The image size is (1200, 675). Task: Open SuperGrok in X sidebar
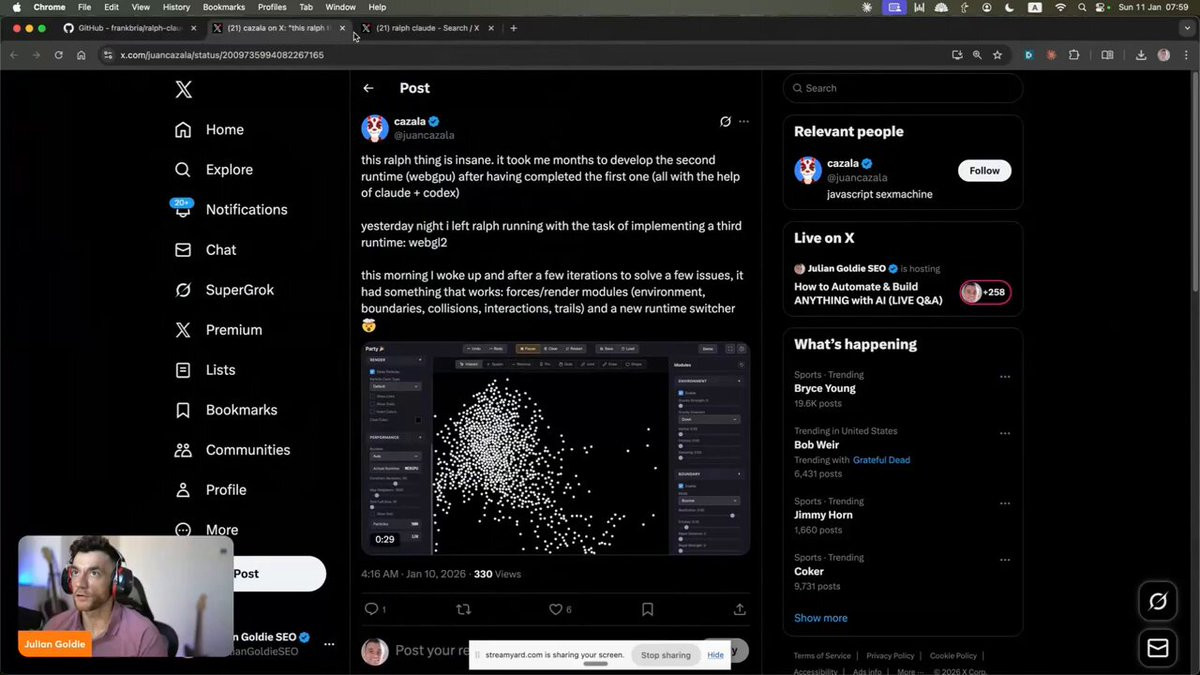(x=224, y=290)
